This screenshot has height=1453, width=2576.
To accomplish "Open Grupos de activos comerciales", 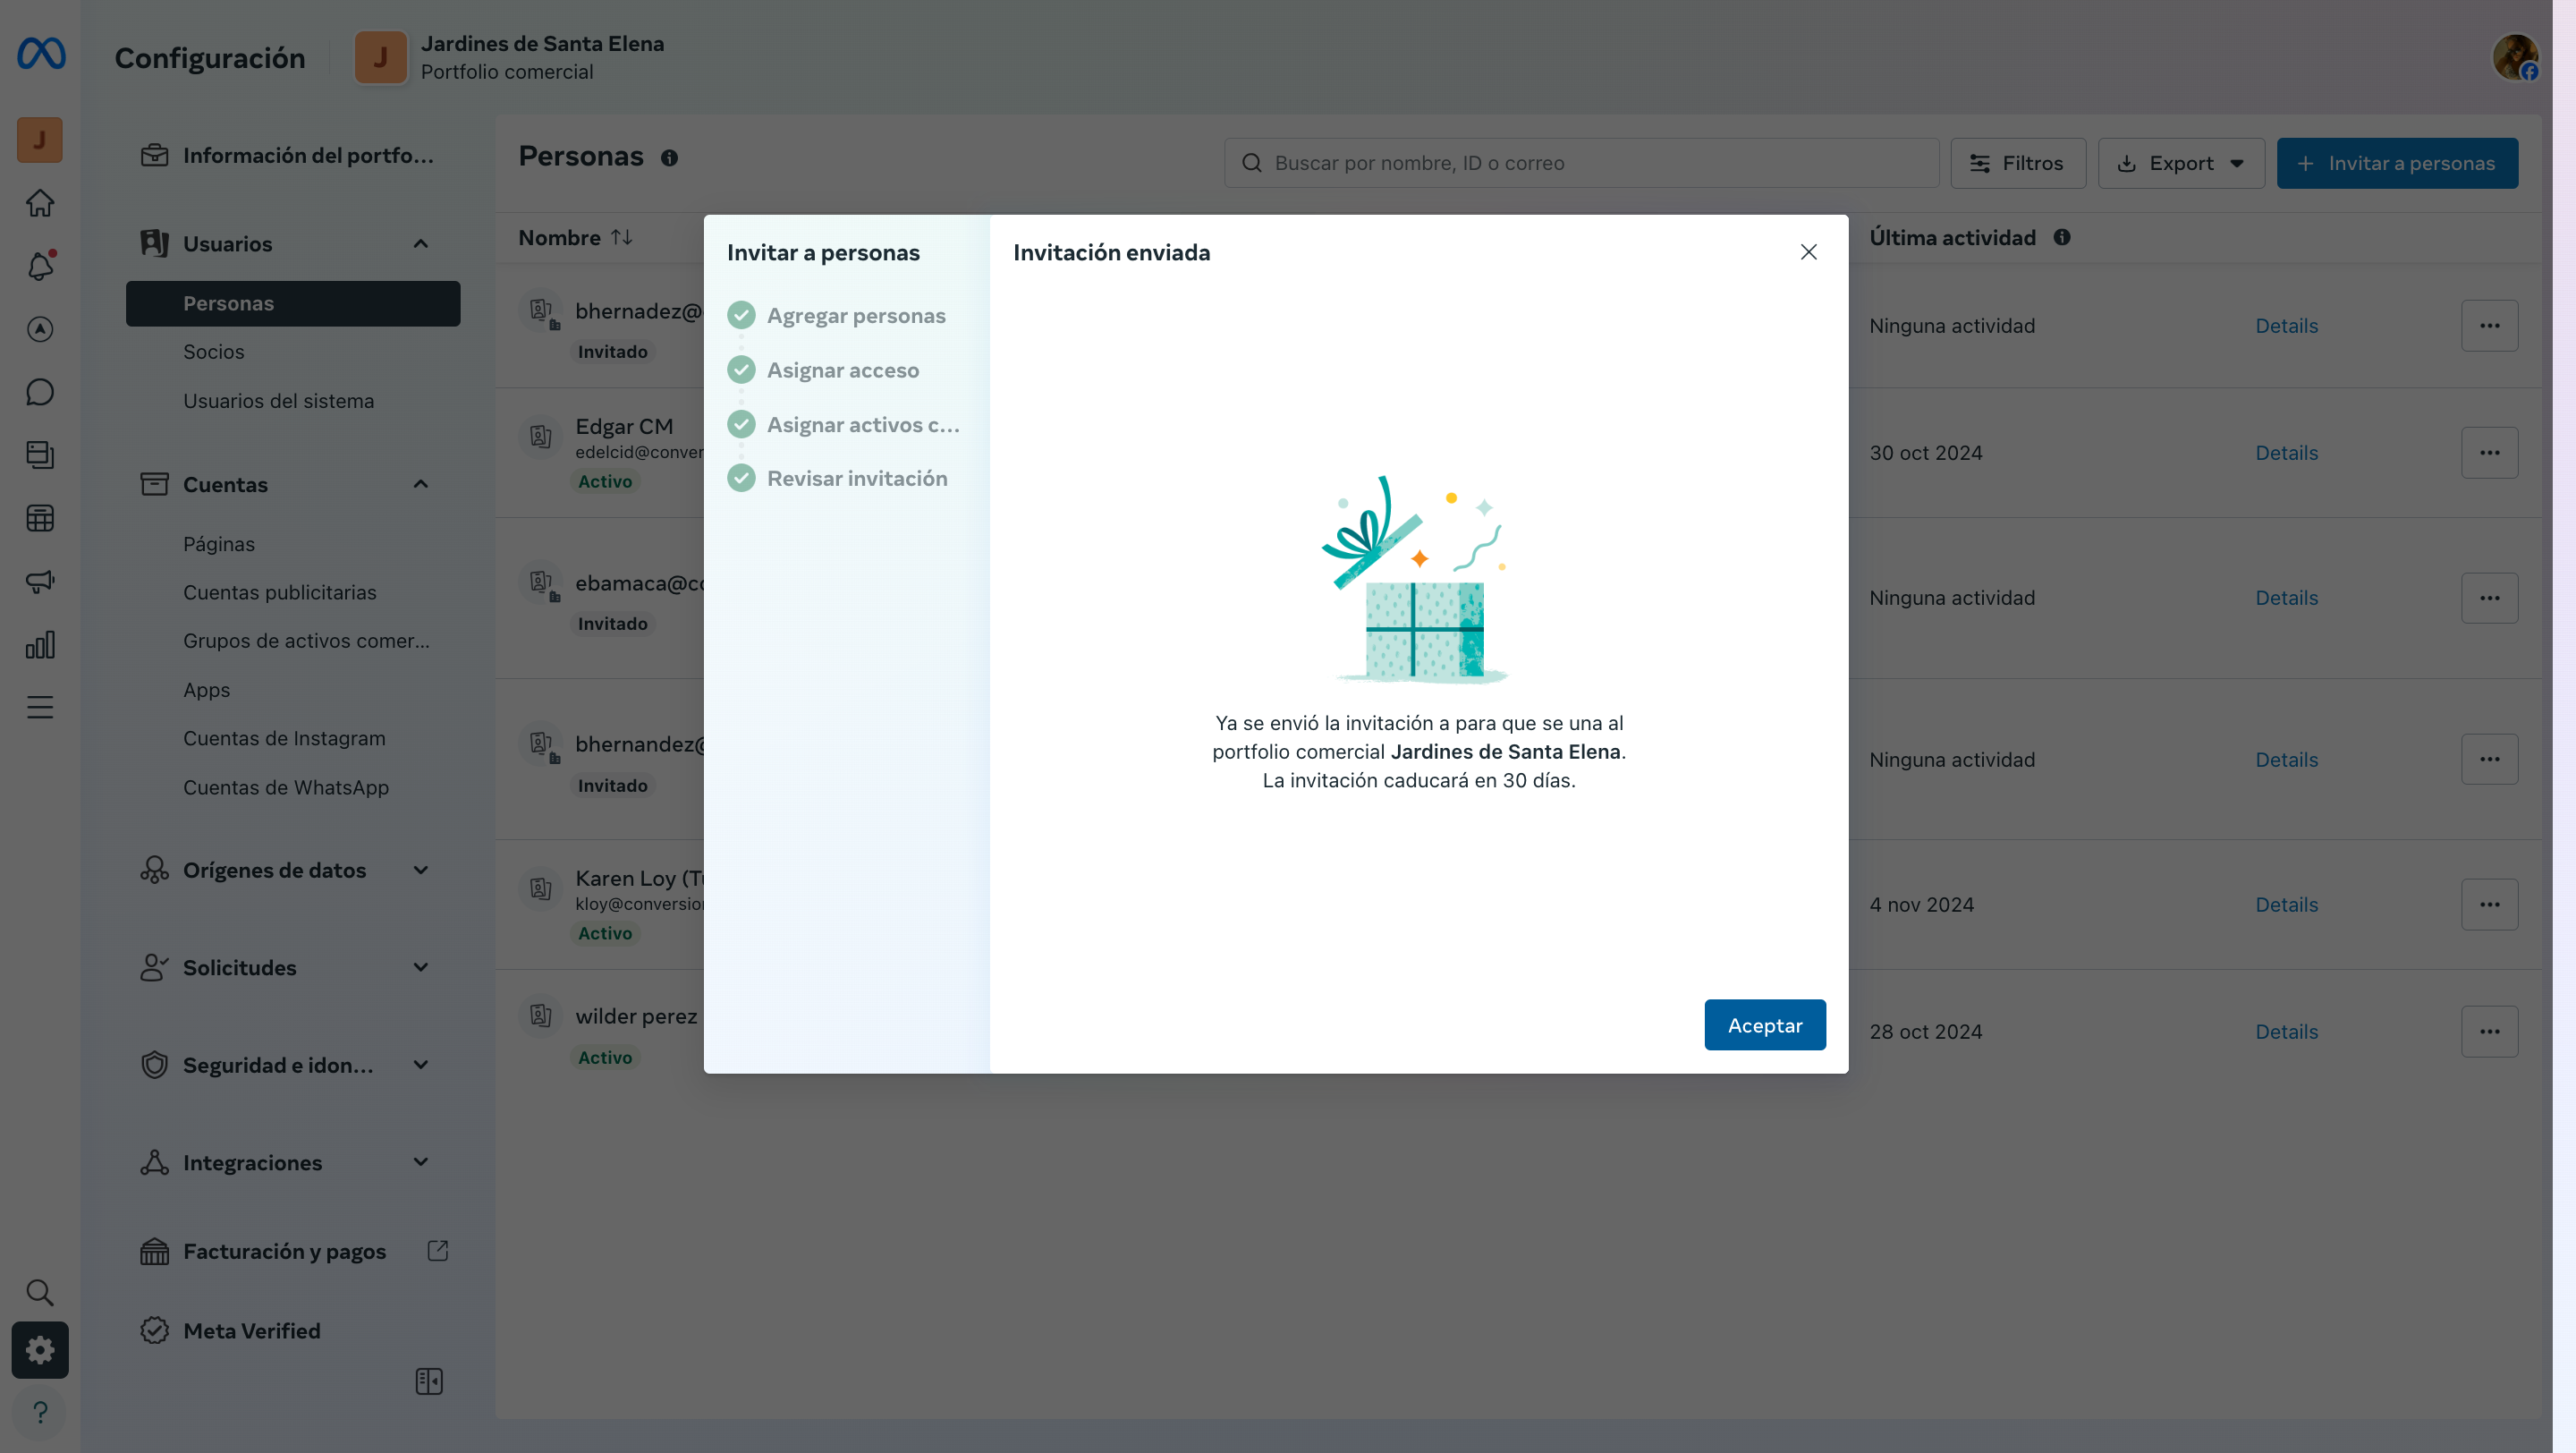I will coord(306,641).
